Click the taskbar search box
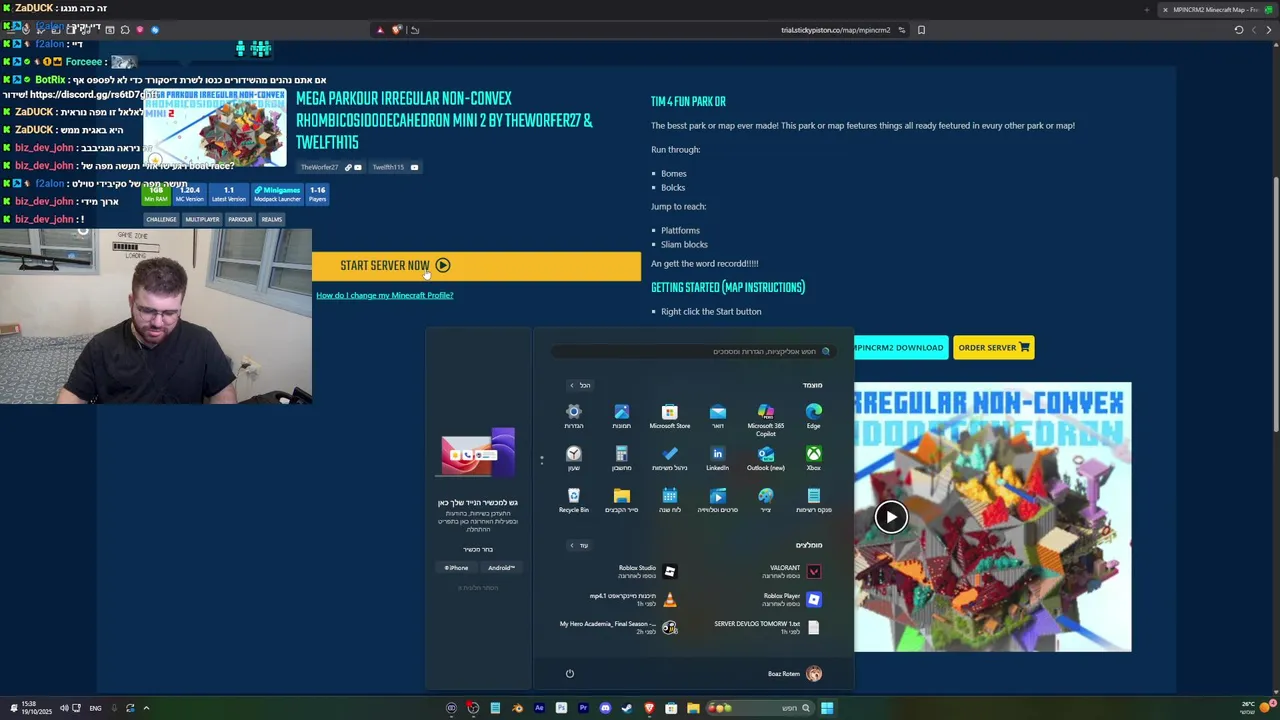This screenshot has height=720, width=1280. coord(759,708)
